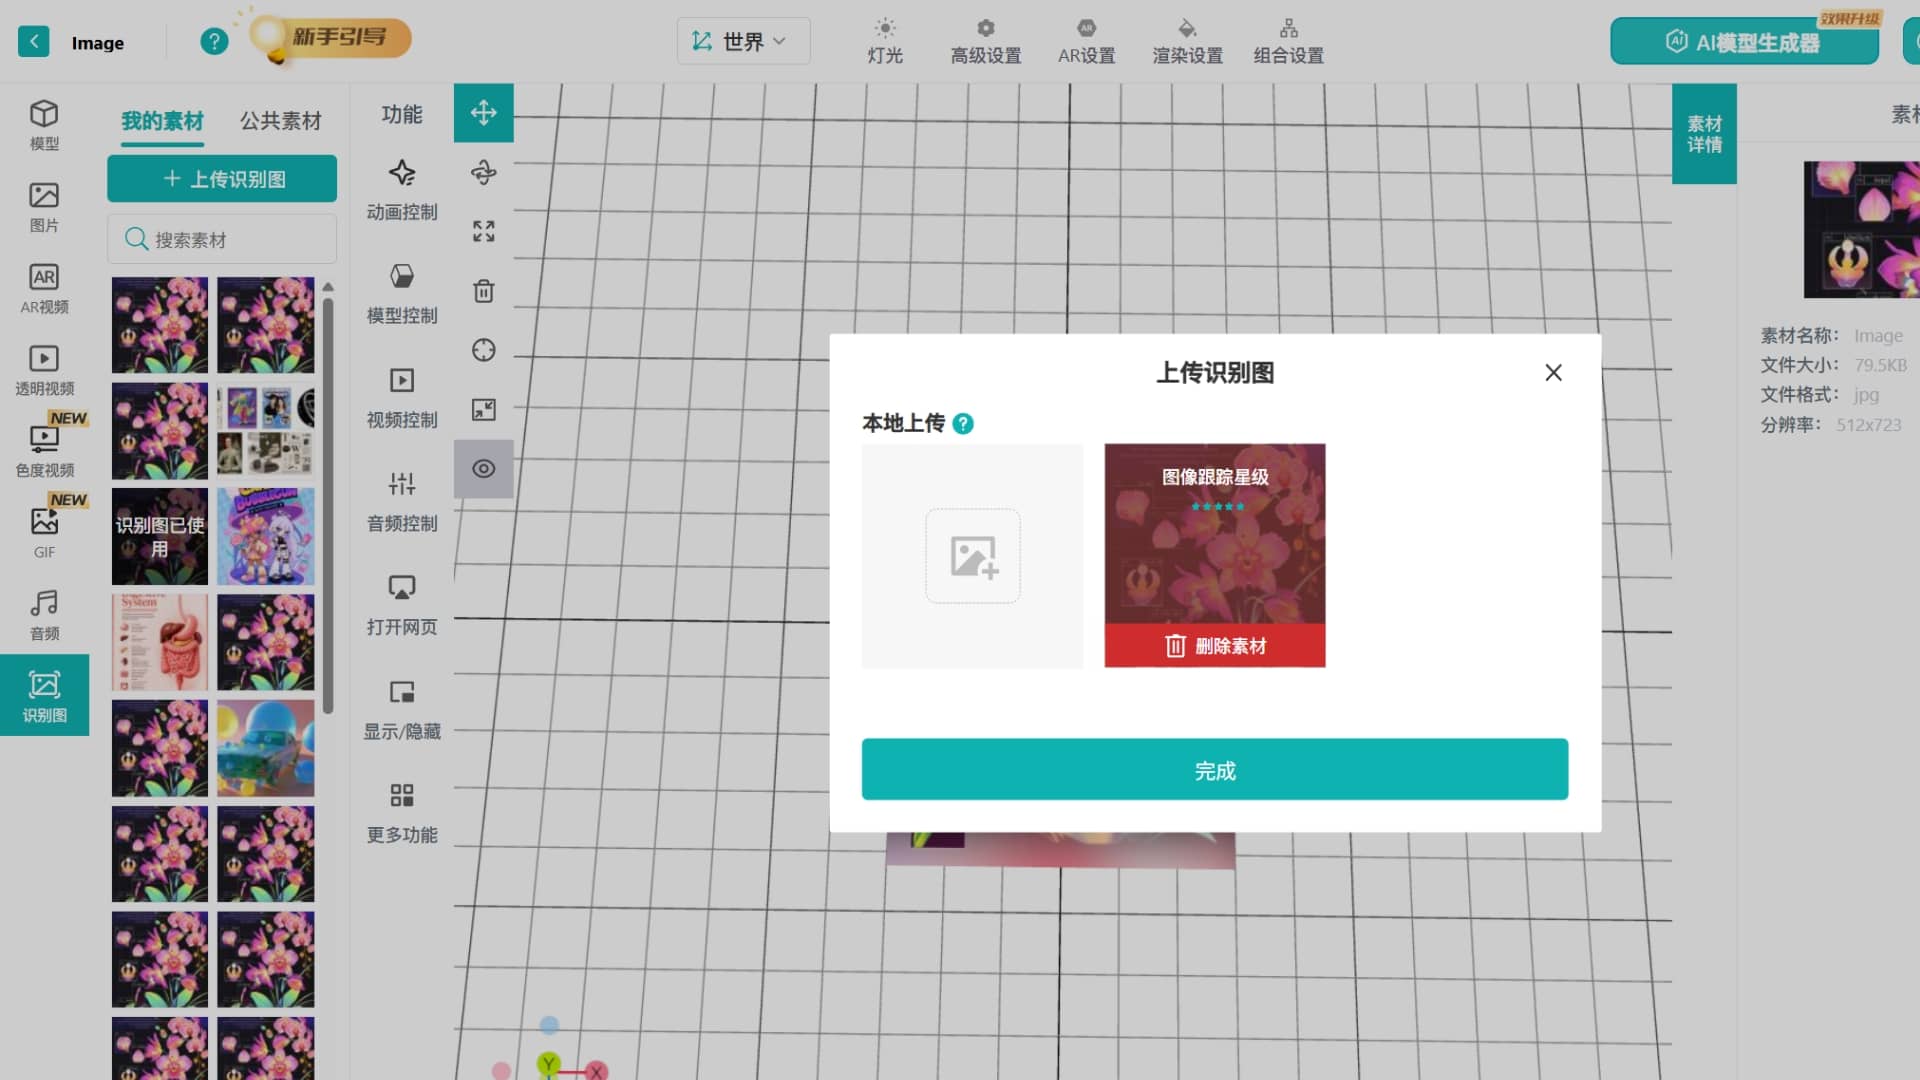The width and height of the screenshot is (1920, 1080).
Task: Open 组合设置 group settings
Action: [x=1289, y=41]
